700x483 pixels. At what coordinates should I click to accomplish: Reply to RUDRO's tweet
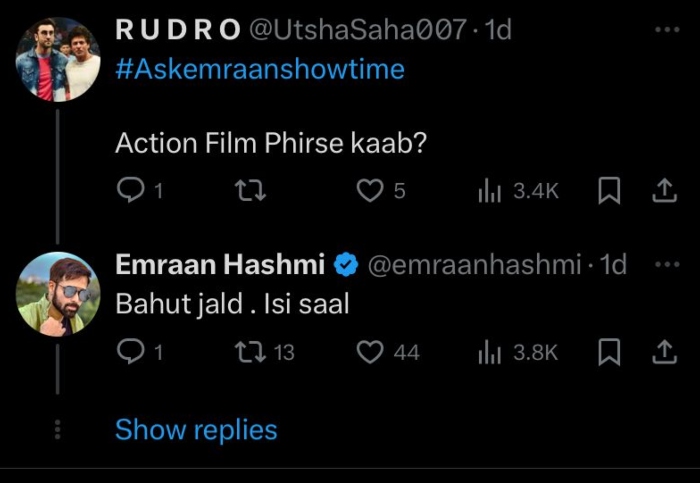click(131, 191)
